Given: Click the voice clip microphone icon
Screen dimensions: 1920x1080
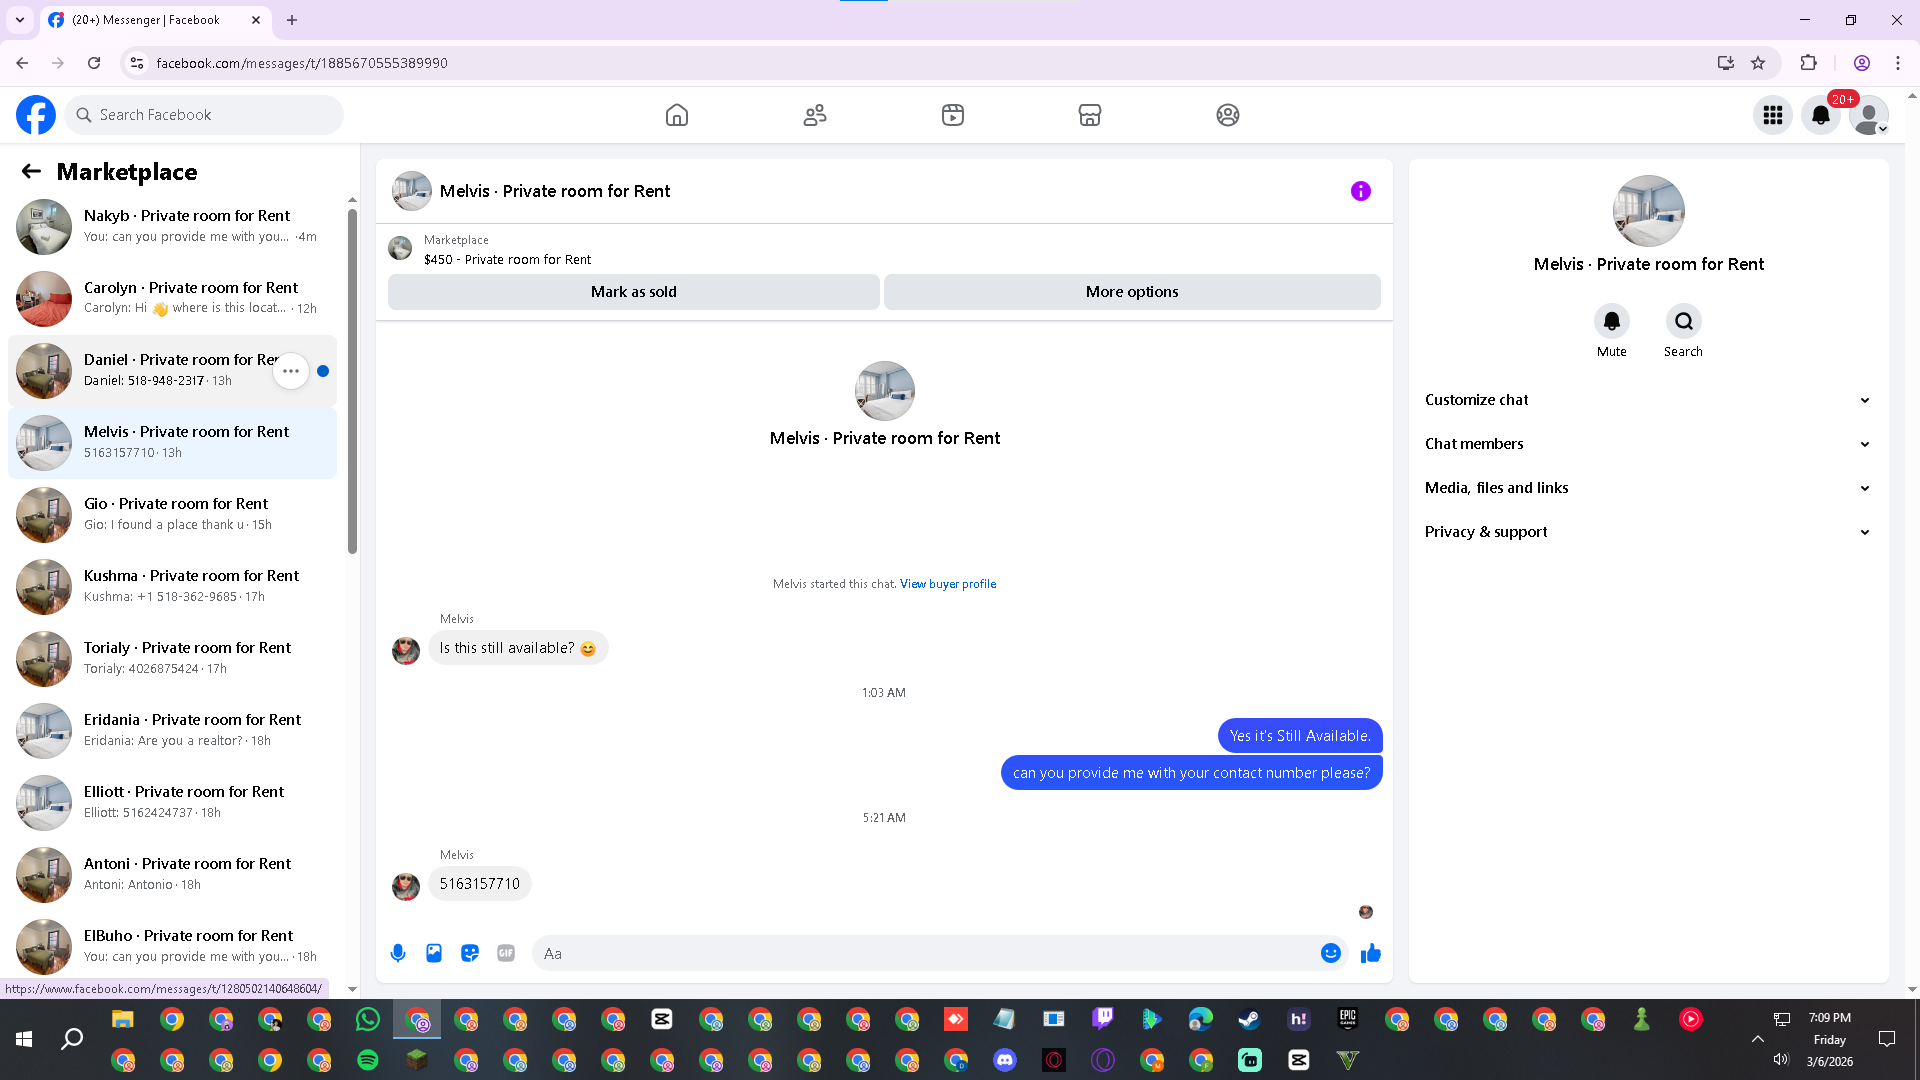Looking at the screenshot, I should pos(398,953).
